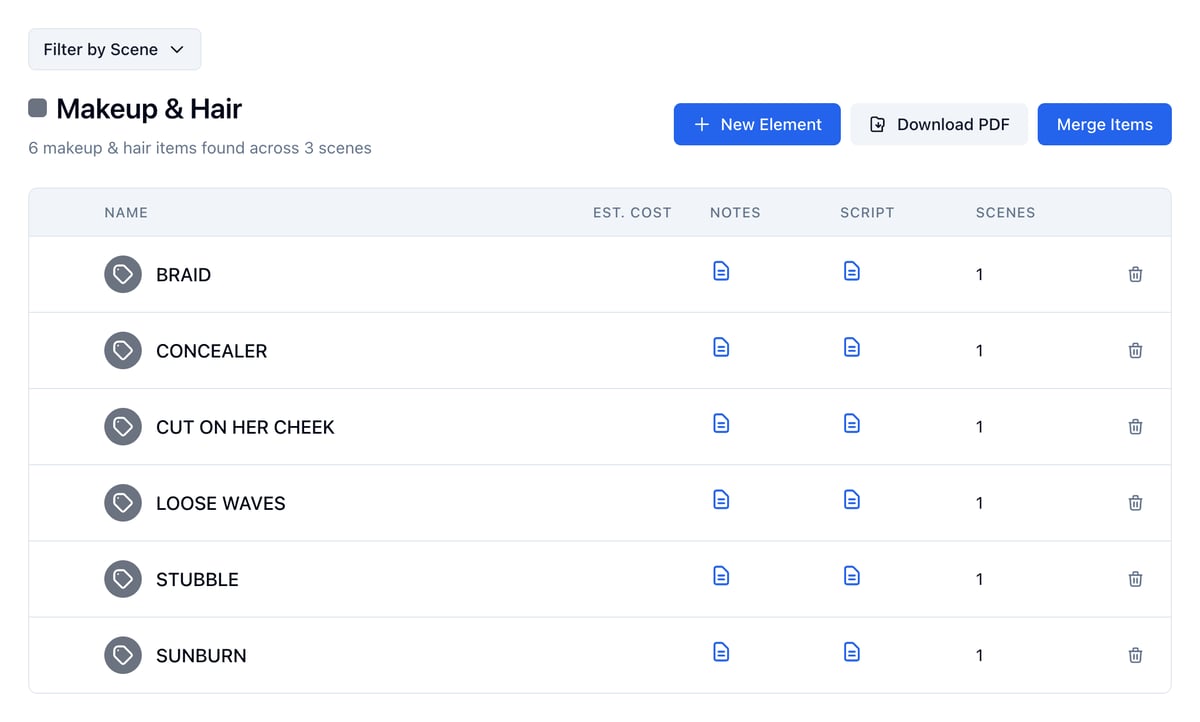Show notes for the STUBBLE item
1200x722 pixels.
tap(721, 575)
